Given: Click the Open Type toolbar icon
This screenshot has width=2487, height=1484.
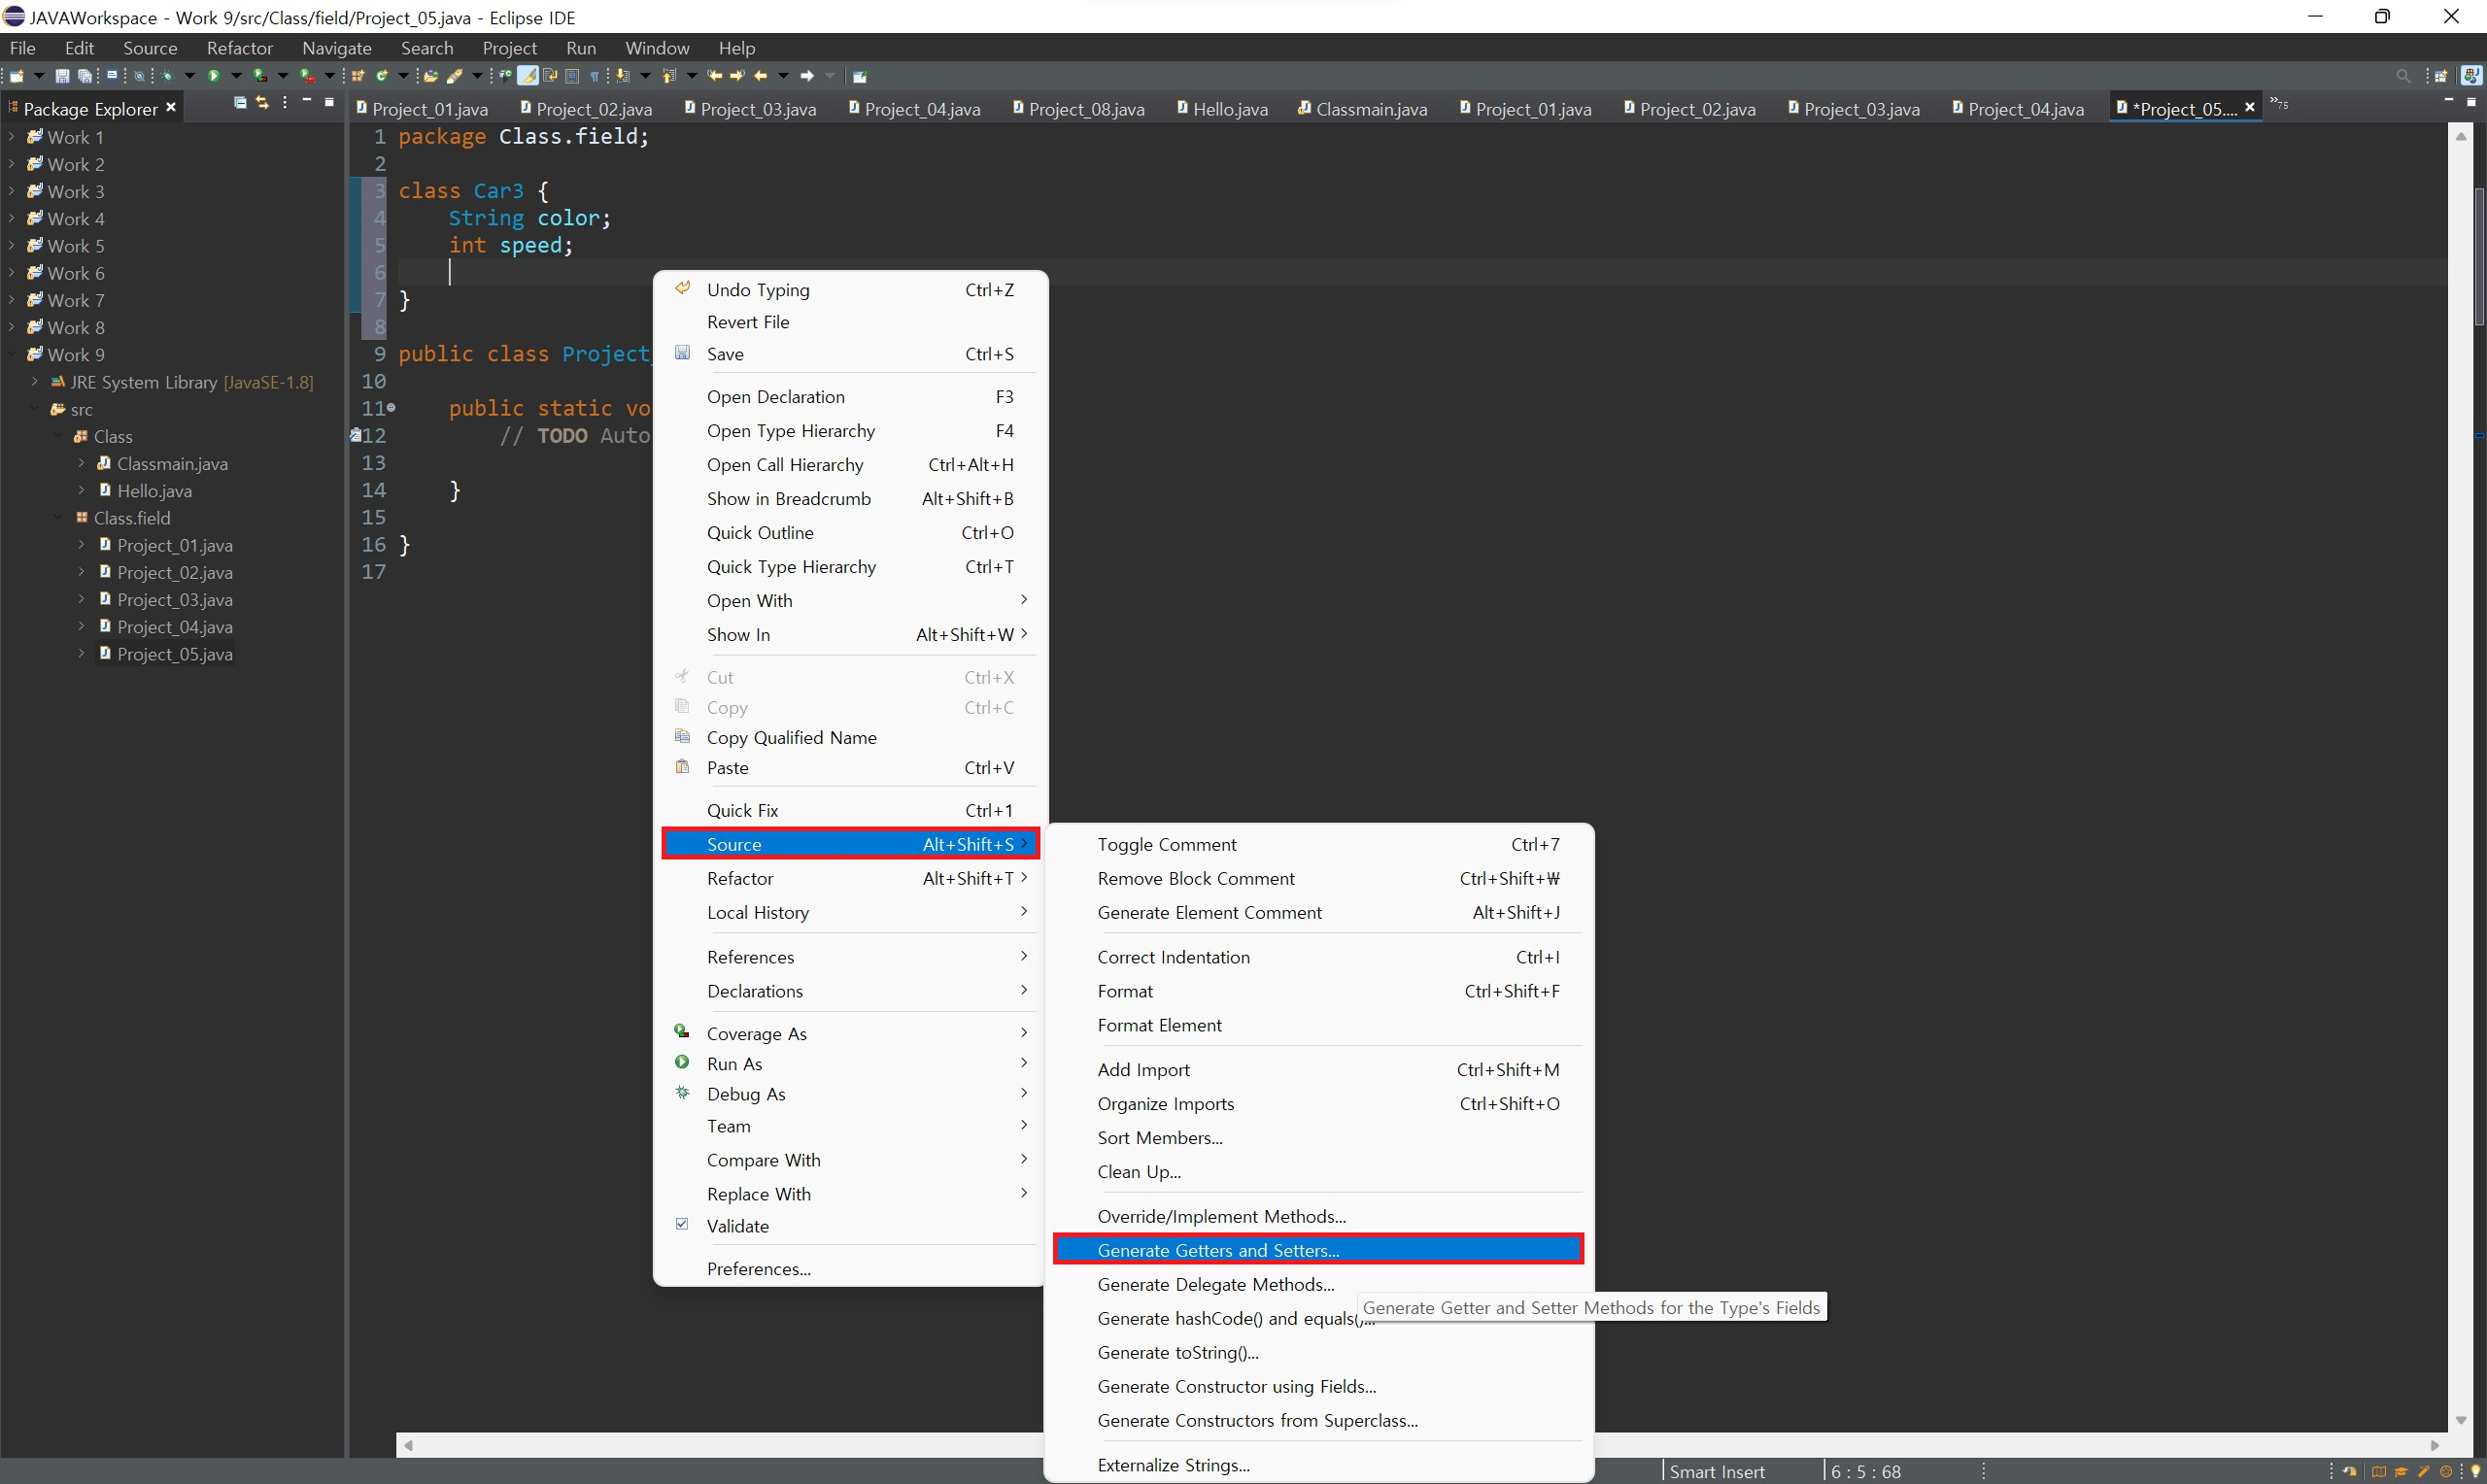Looking at the screenshot, I should coord(430,76).
